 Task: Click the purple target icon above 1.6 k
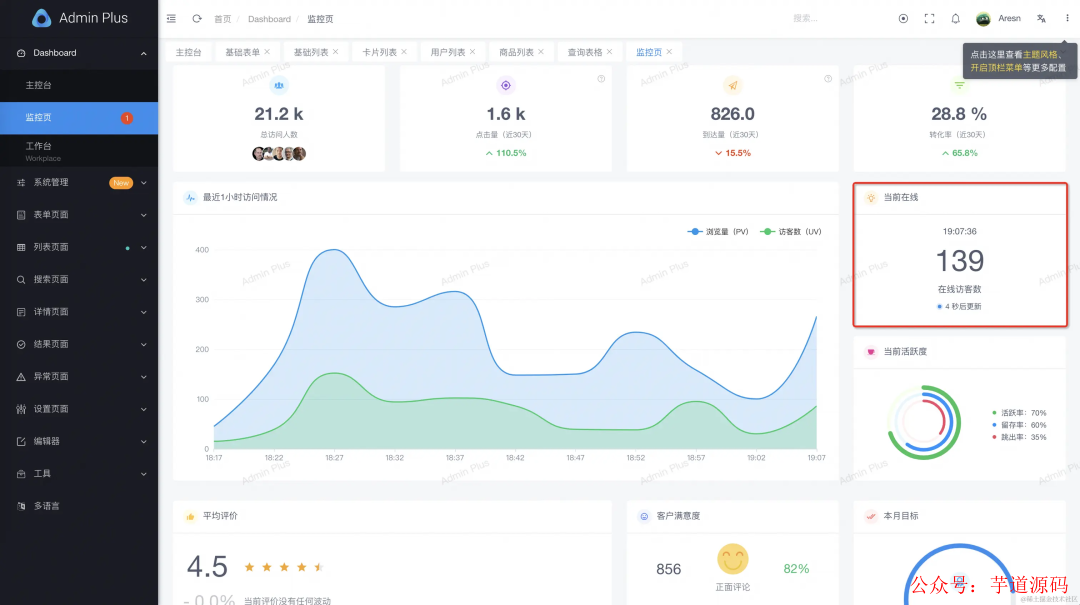506,85
